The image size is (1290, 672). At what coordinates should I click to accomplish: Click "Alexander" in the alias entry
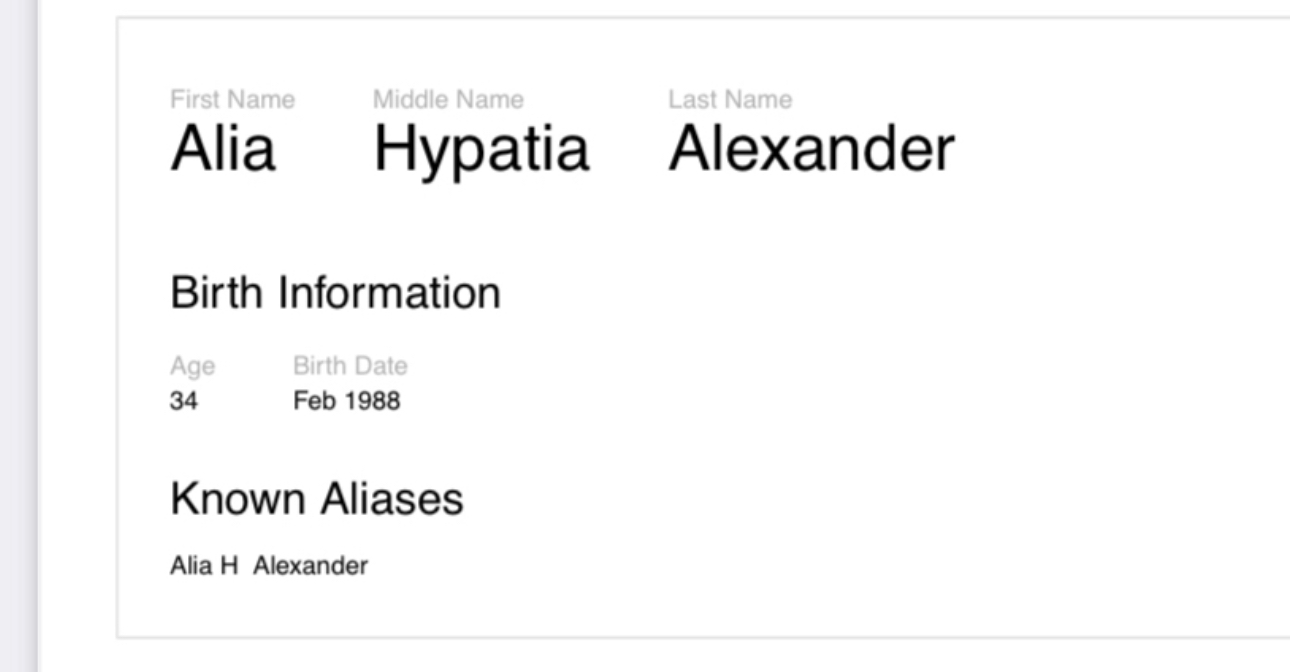click(310, 566)
